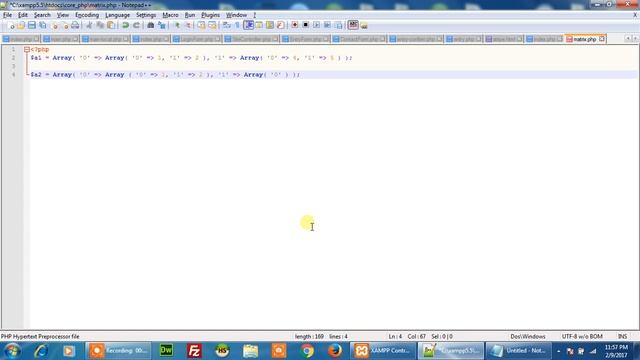Place cursor on line 4 $a2 code
The image size is (640, 360).
(165, 75)
